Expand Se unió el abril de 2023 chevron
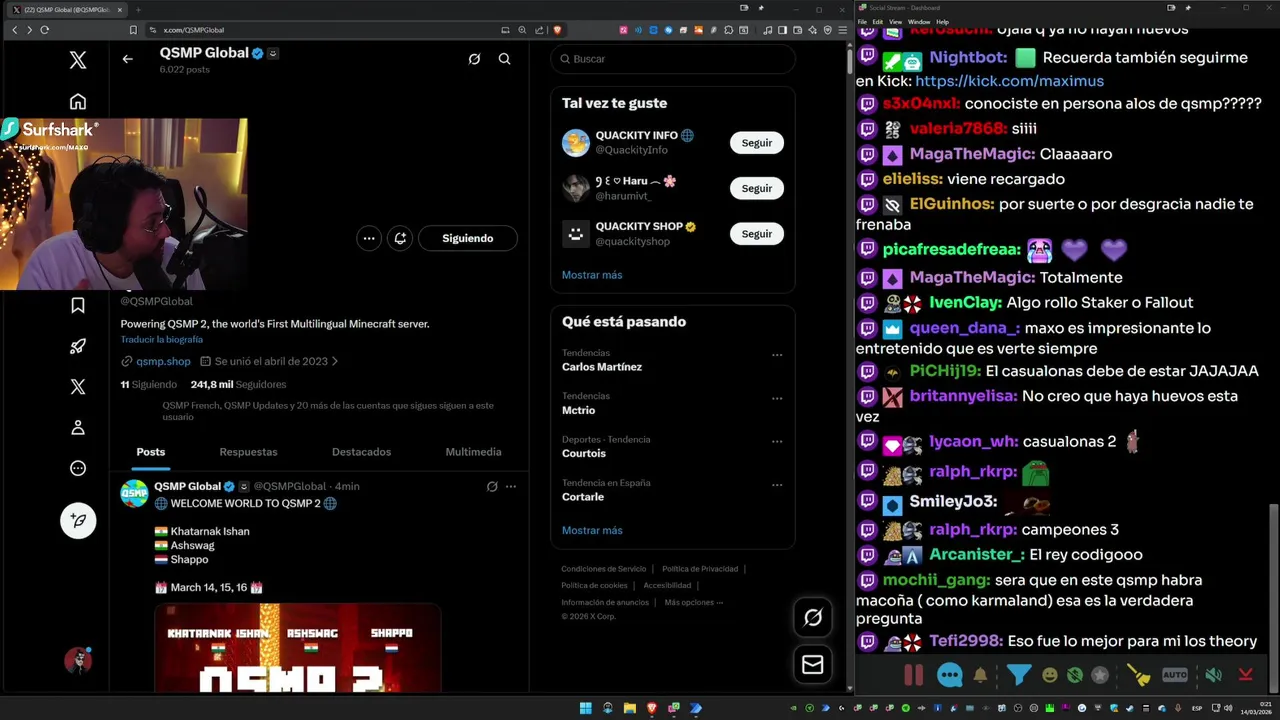This screenshot has width=1280, height=720. coord(335,362)
